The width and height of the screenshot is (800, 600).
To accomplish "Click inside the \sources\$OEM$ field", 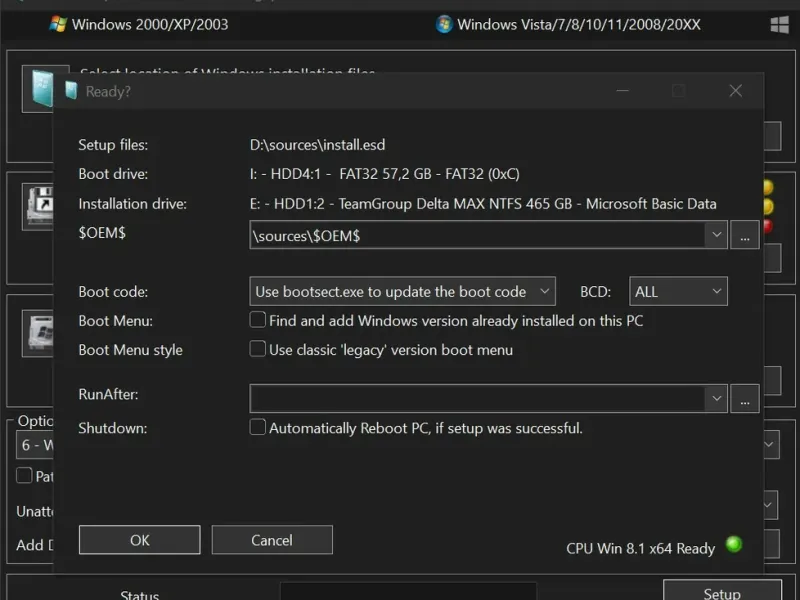I will pyautogui.click(x=478, y=235).
